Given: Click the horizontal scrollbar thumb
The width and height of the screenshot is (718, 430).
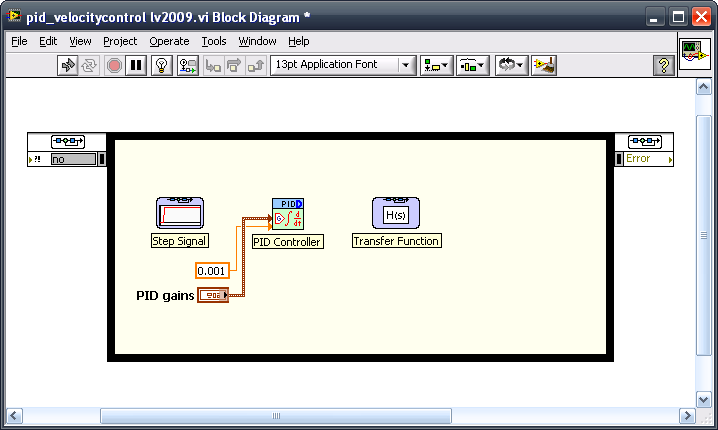Looking at the screenshot, I should point(276,416).
